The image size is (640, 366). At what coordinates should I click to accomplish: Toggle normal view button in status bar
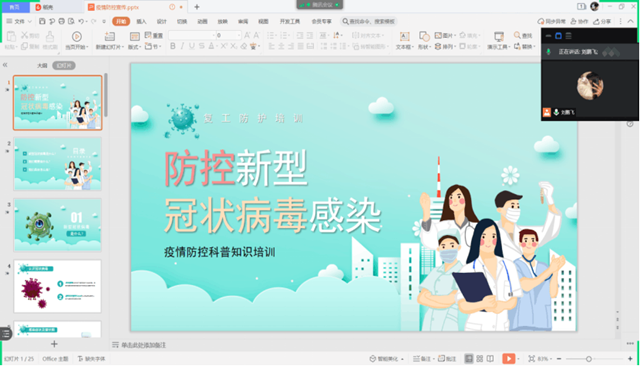click(469, 359)
